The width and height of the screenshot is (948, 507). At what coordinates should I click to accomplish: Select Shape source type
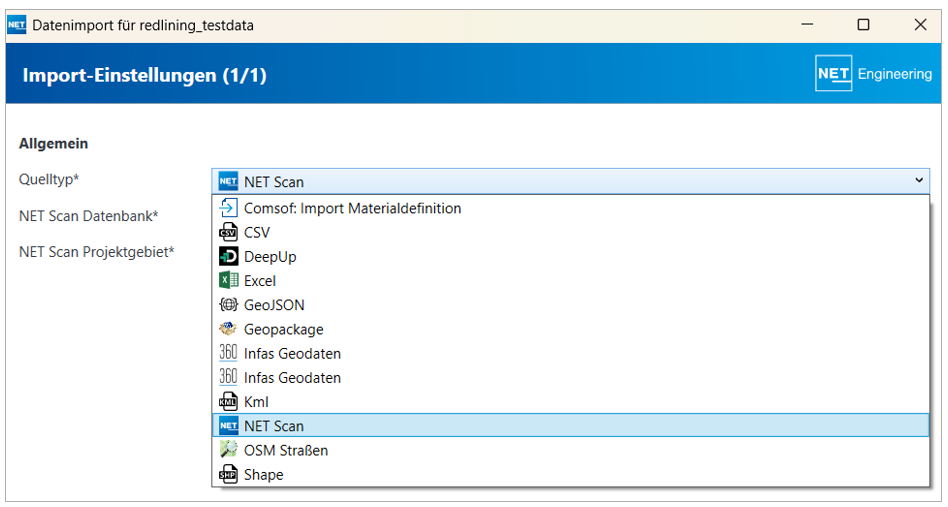click(570, 474)
